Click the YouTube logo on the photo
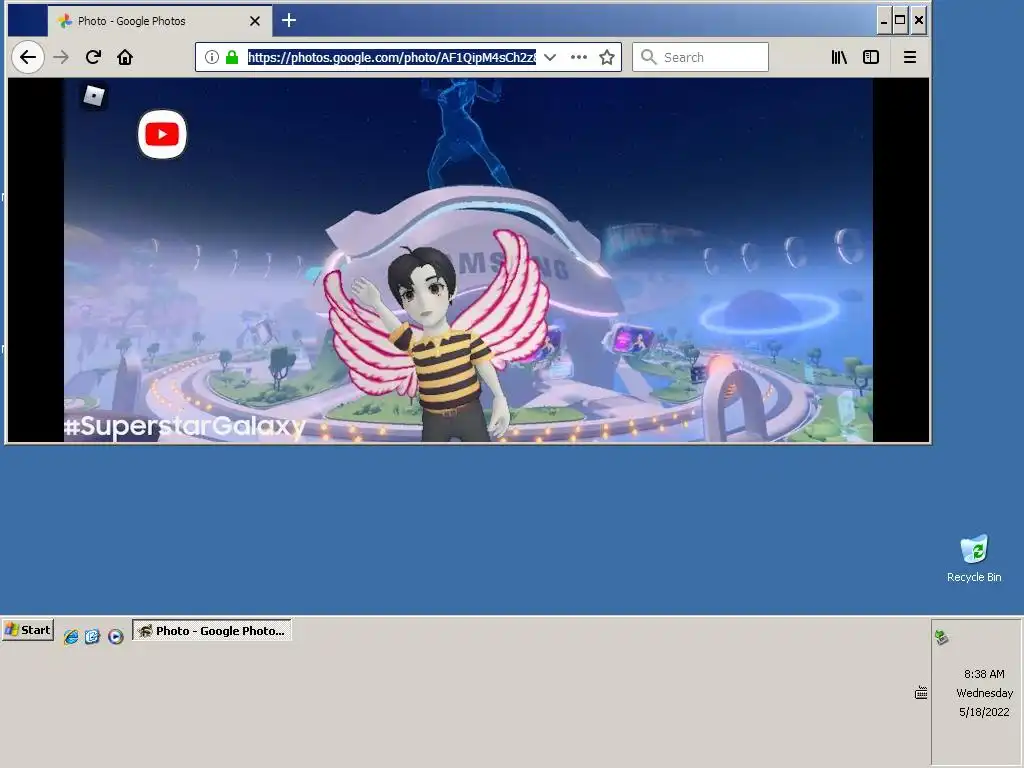The image size is (1024, 768). pyautogui.click(x=162, y=135)
